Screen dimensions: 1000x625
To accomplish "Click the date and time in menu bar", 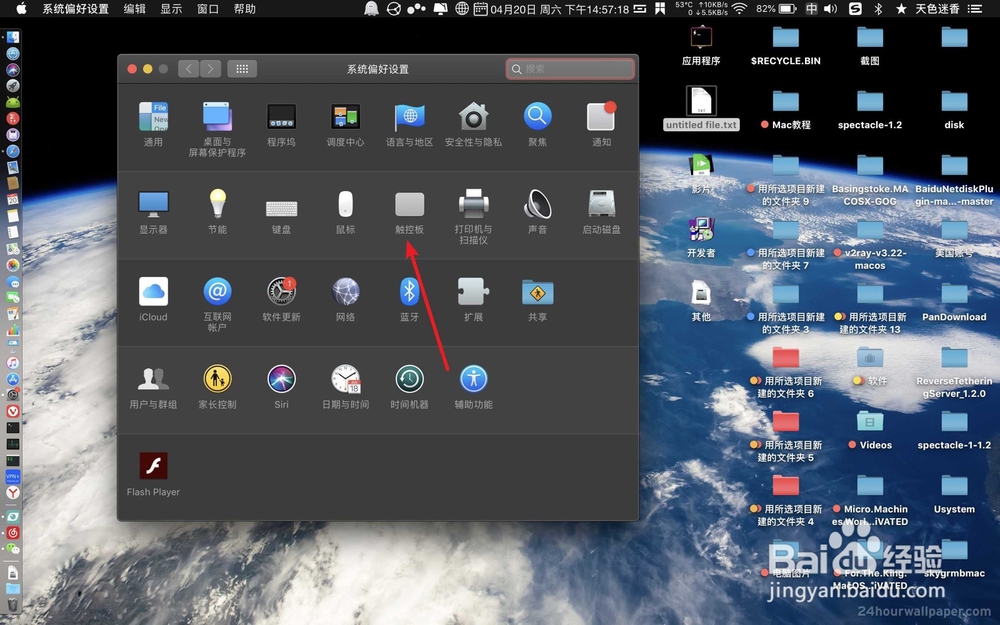I will 559,9.
